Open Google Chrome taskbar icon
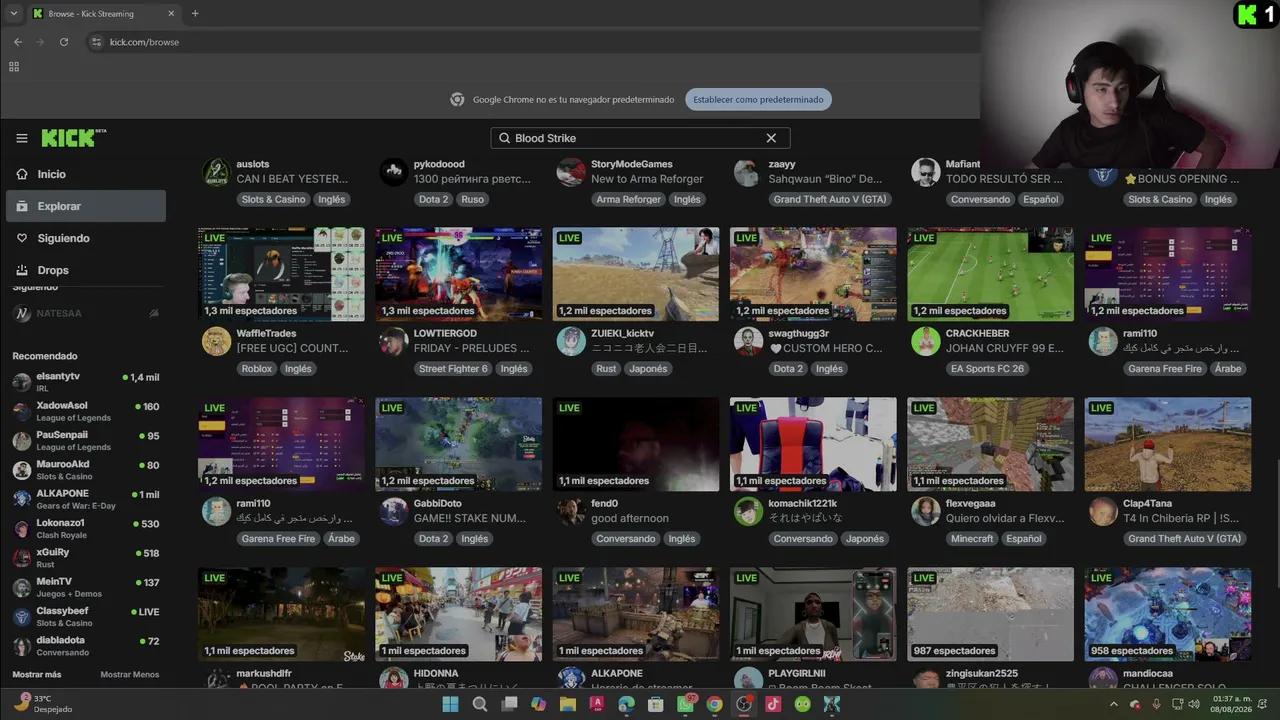The image size is (1280, 720). pos(714,704)
